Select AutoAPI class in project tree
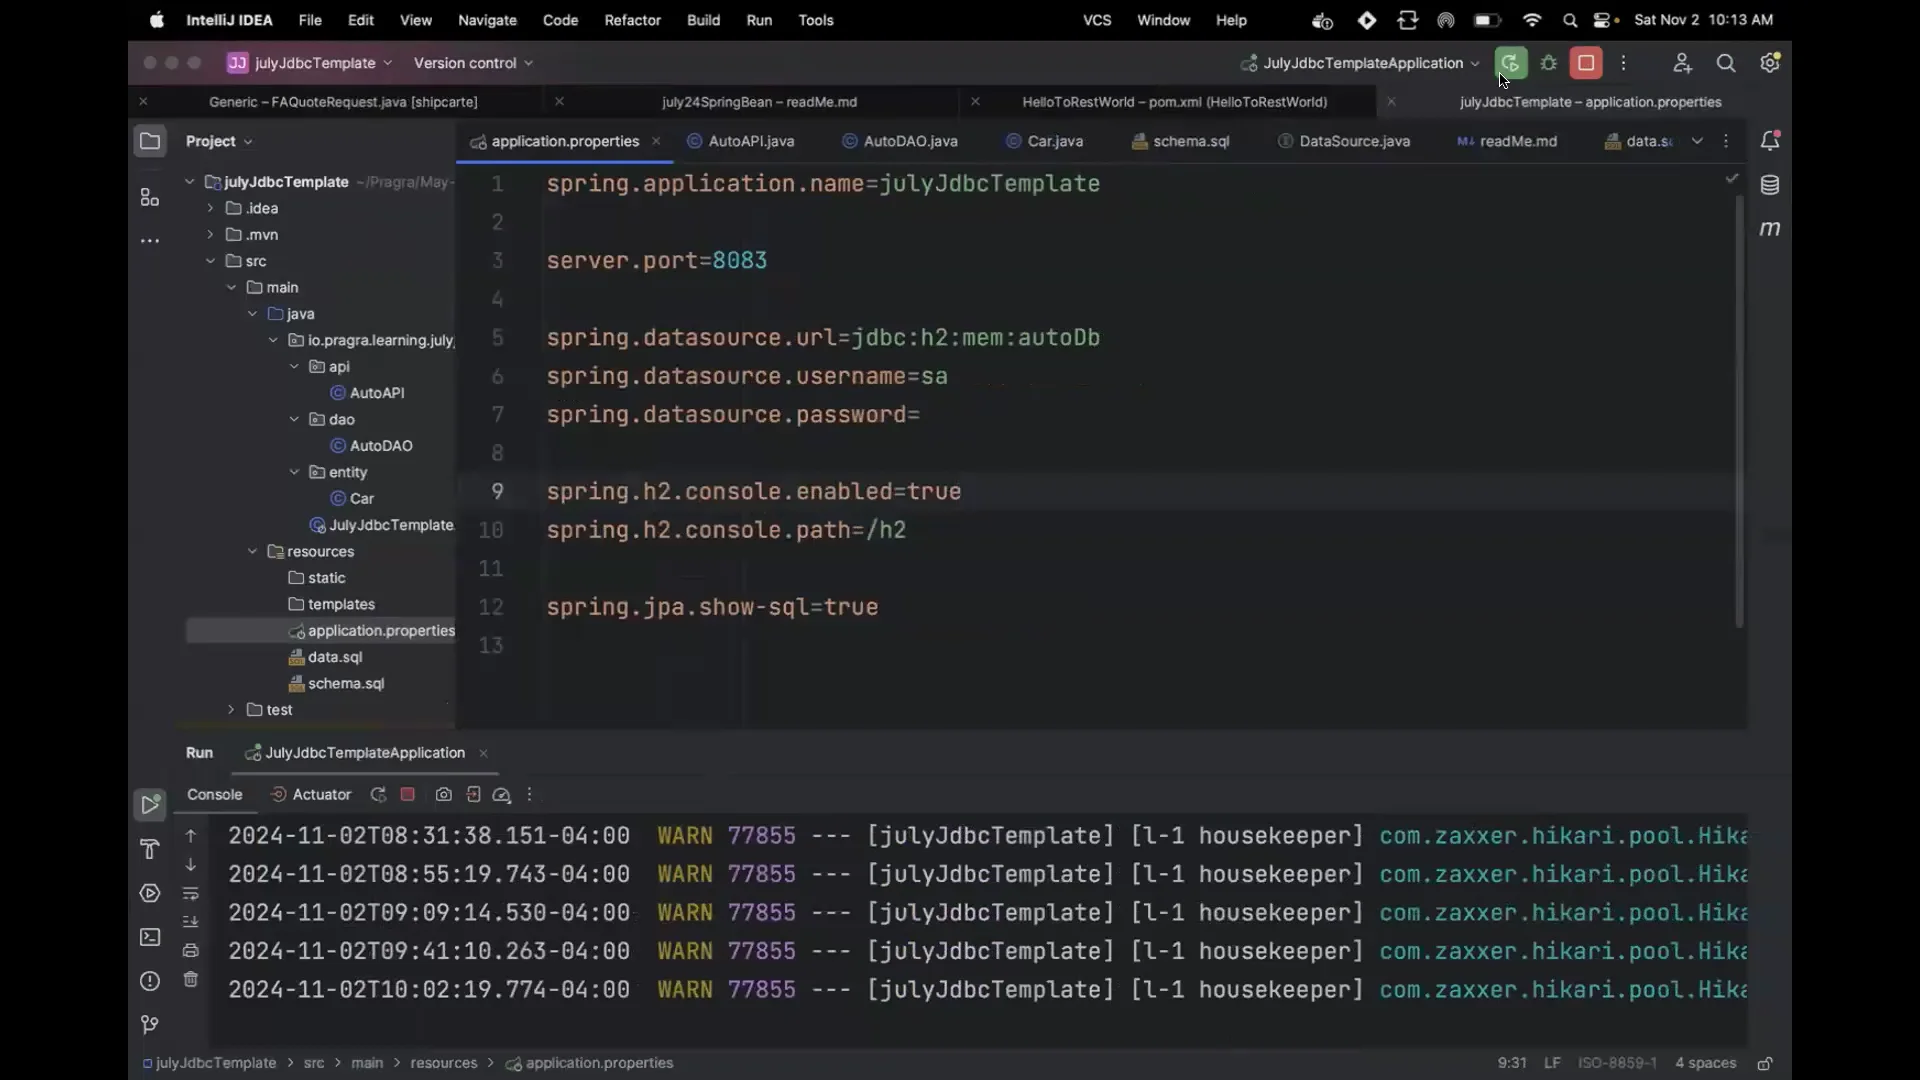This screenshot has width=1920, height=1080. click(367, 393)
